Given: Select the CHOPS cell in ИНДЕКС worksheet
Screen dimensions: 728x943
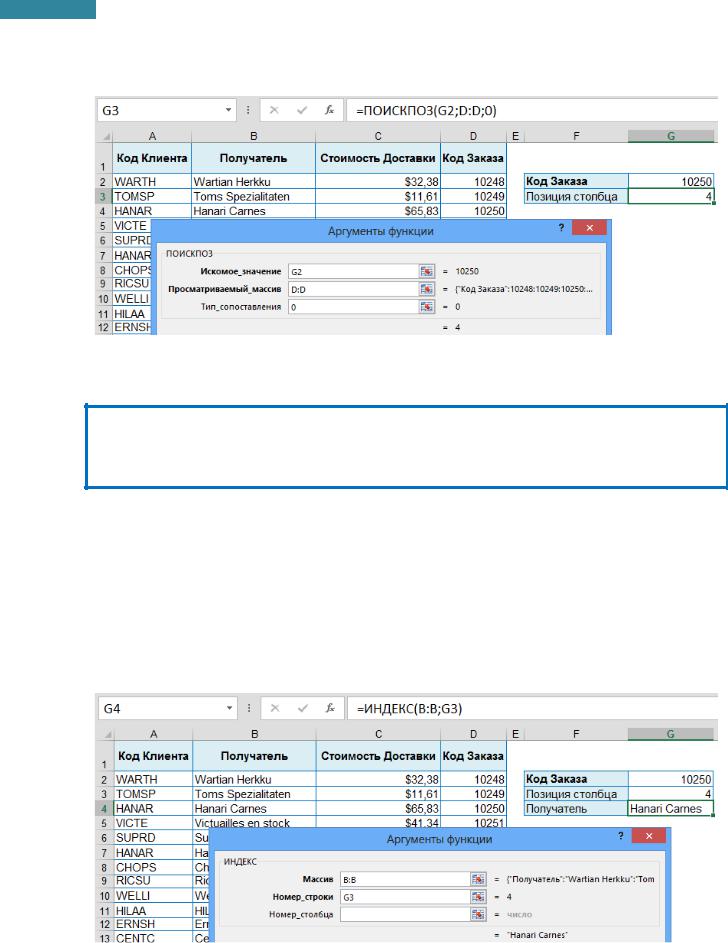Looking at the screenshot, I should tap(153, 867).
